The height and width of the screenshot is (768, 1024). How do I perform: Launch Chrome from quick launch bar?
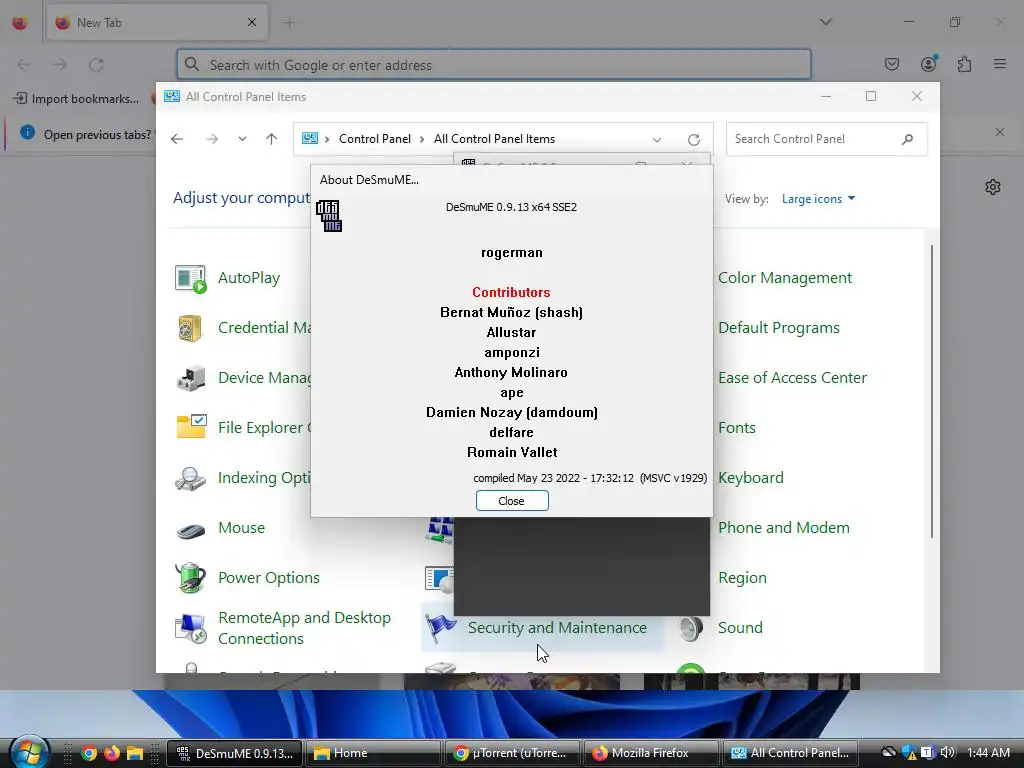tap(89, 753)
